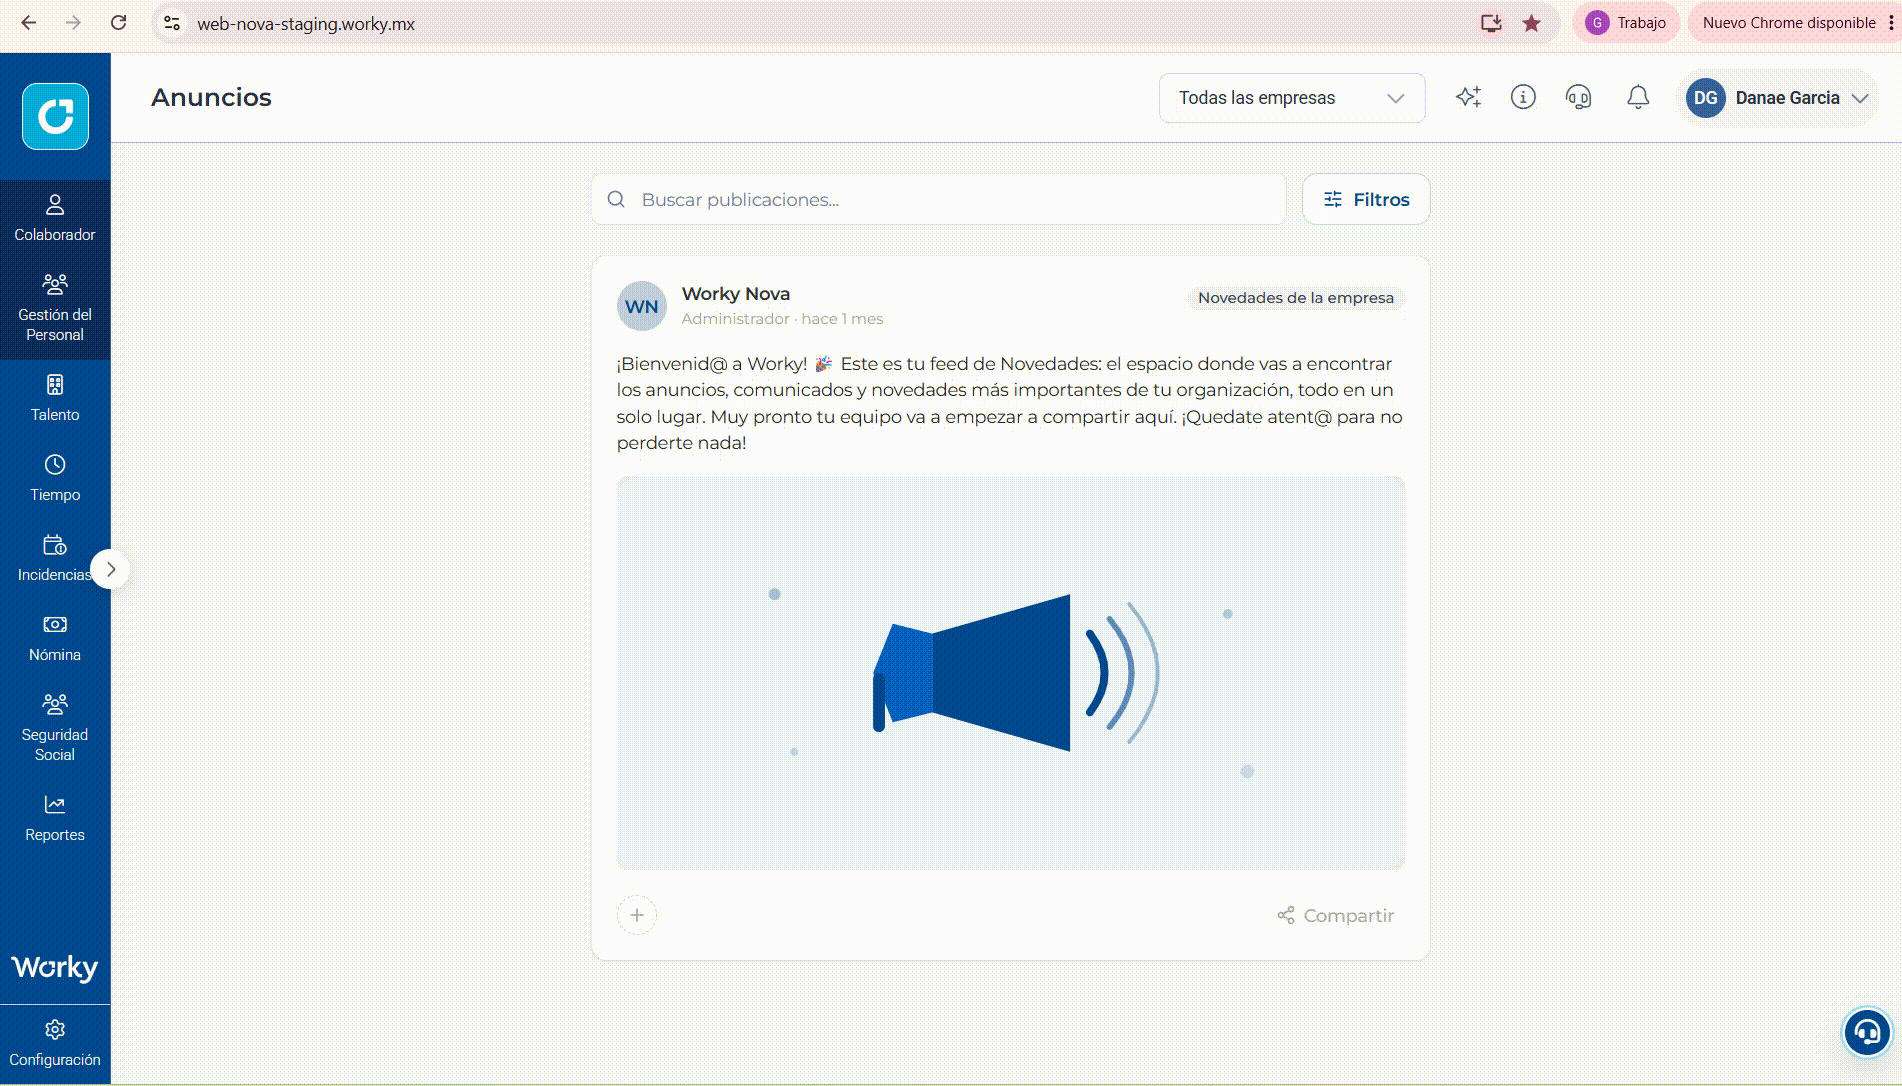This screenshot has width=1902, height=1086.
Task: Click the AI sparkle icon in header
Action: (1468, 97)
